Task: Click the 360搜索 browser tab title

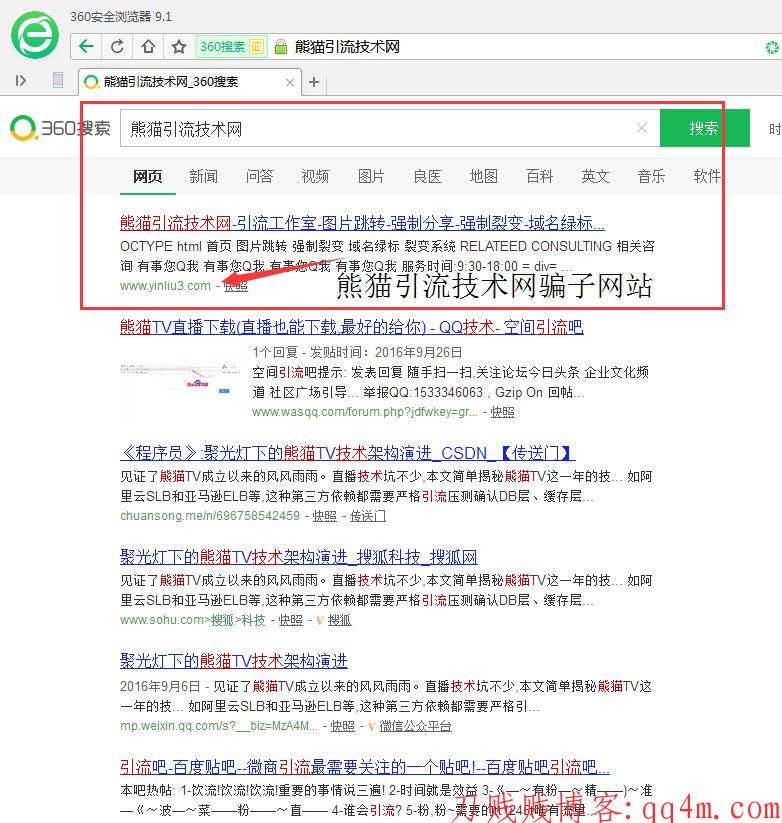Action: coord(171,82)
